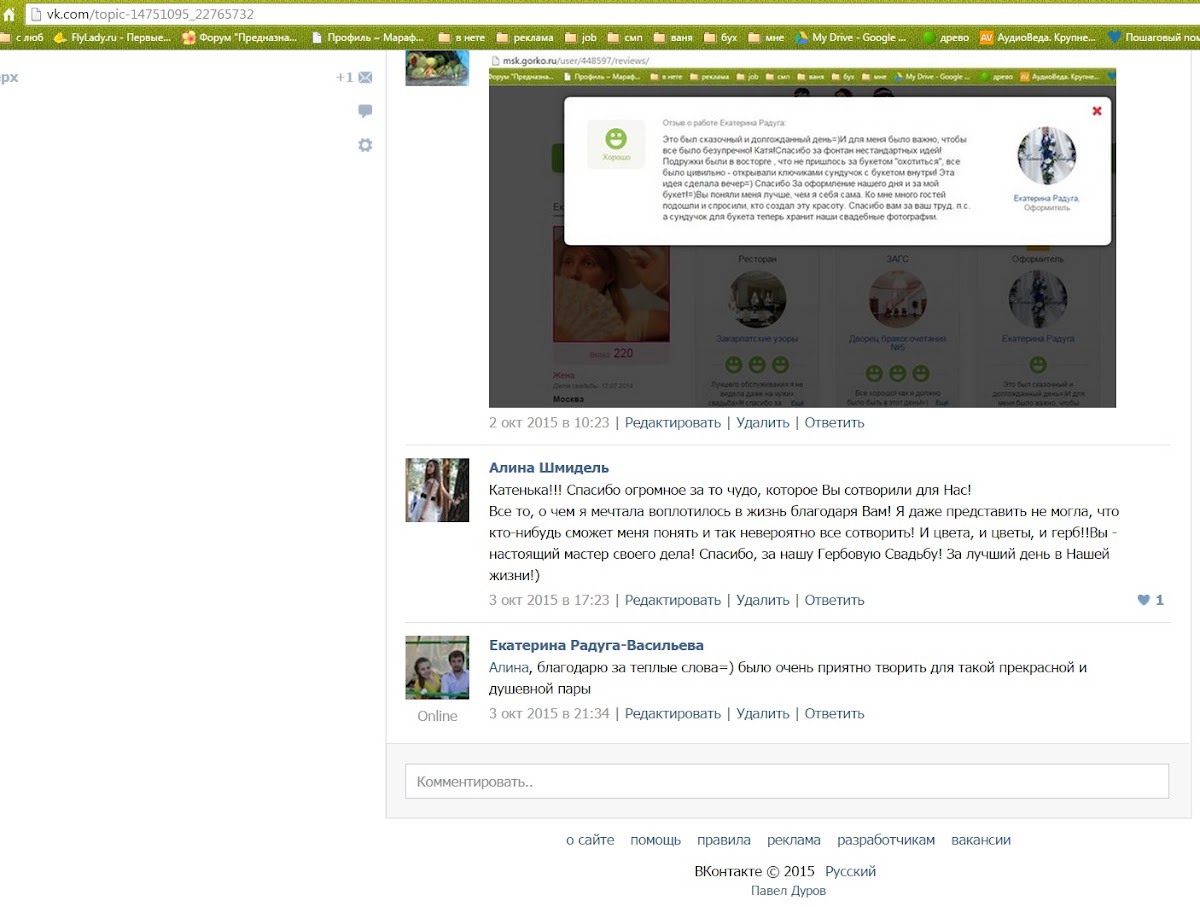Image resolution: width=1200 pixels, height=907 pixels.
Task: Click Редактировать on the 3 окт 21:34 comment
Action: pyautogui.click(x=673, y=713)
